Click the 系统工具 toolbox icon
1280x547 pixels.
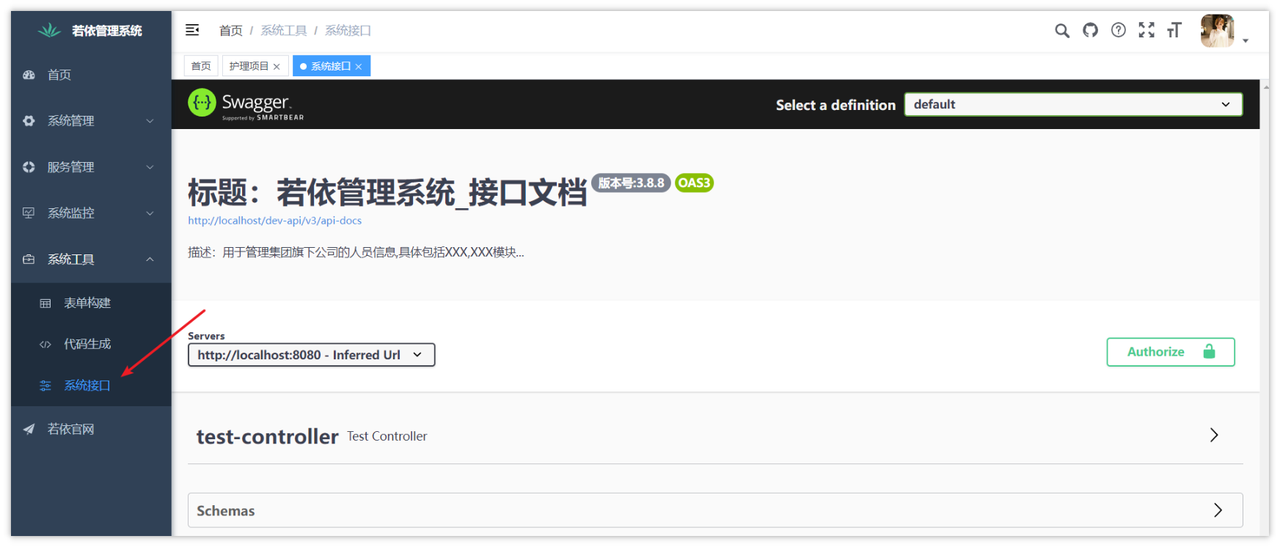(x=28, y=259)
